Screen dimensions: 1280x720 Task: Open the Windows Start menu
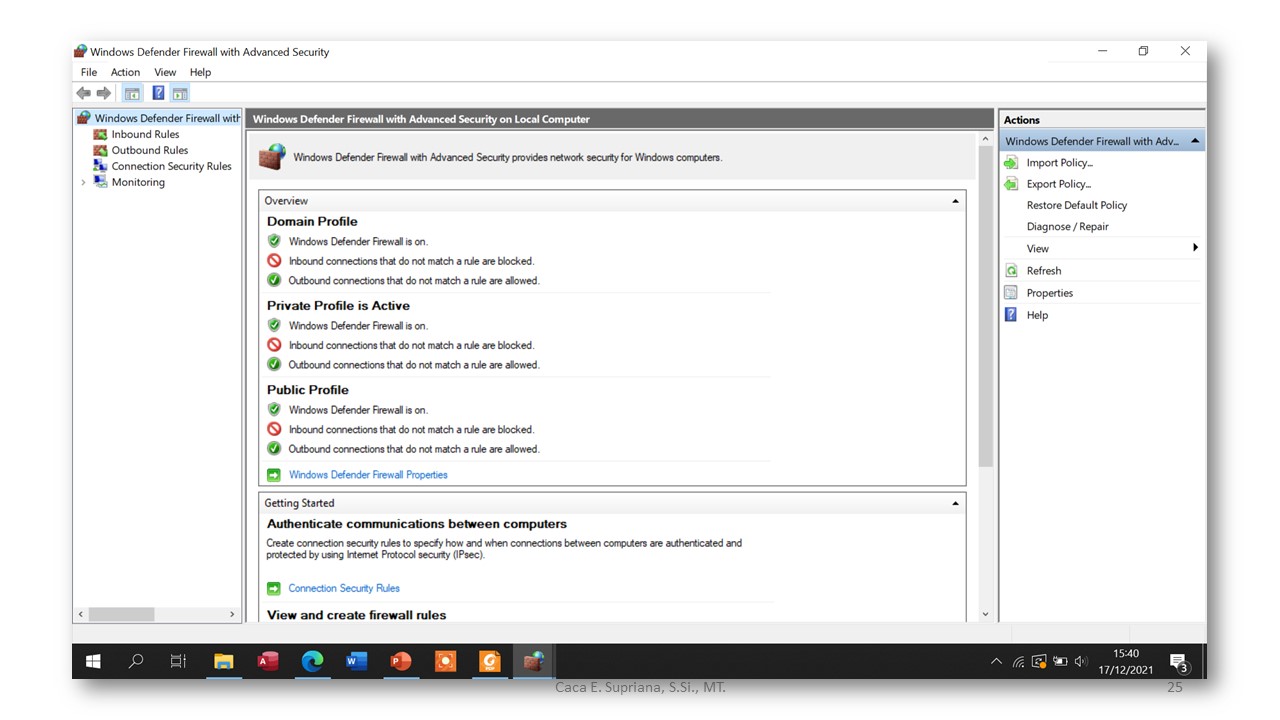pos(93,661)
